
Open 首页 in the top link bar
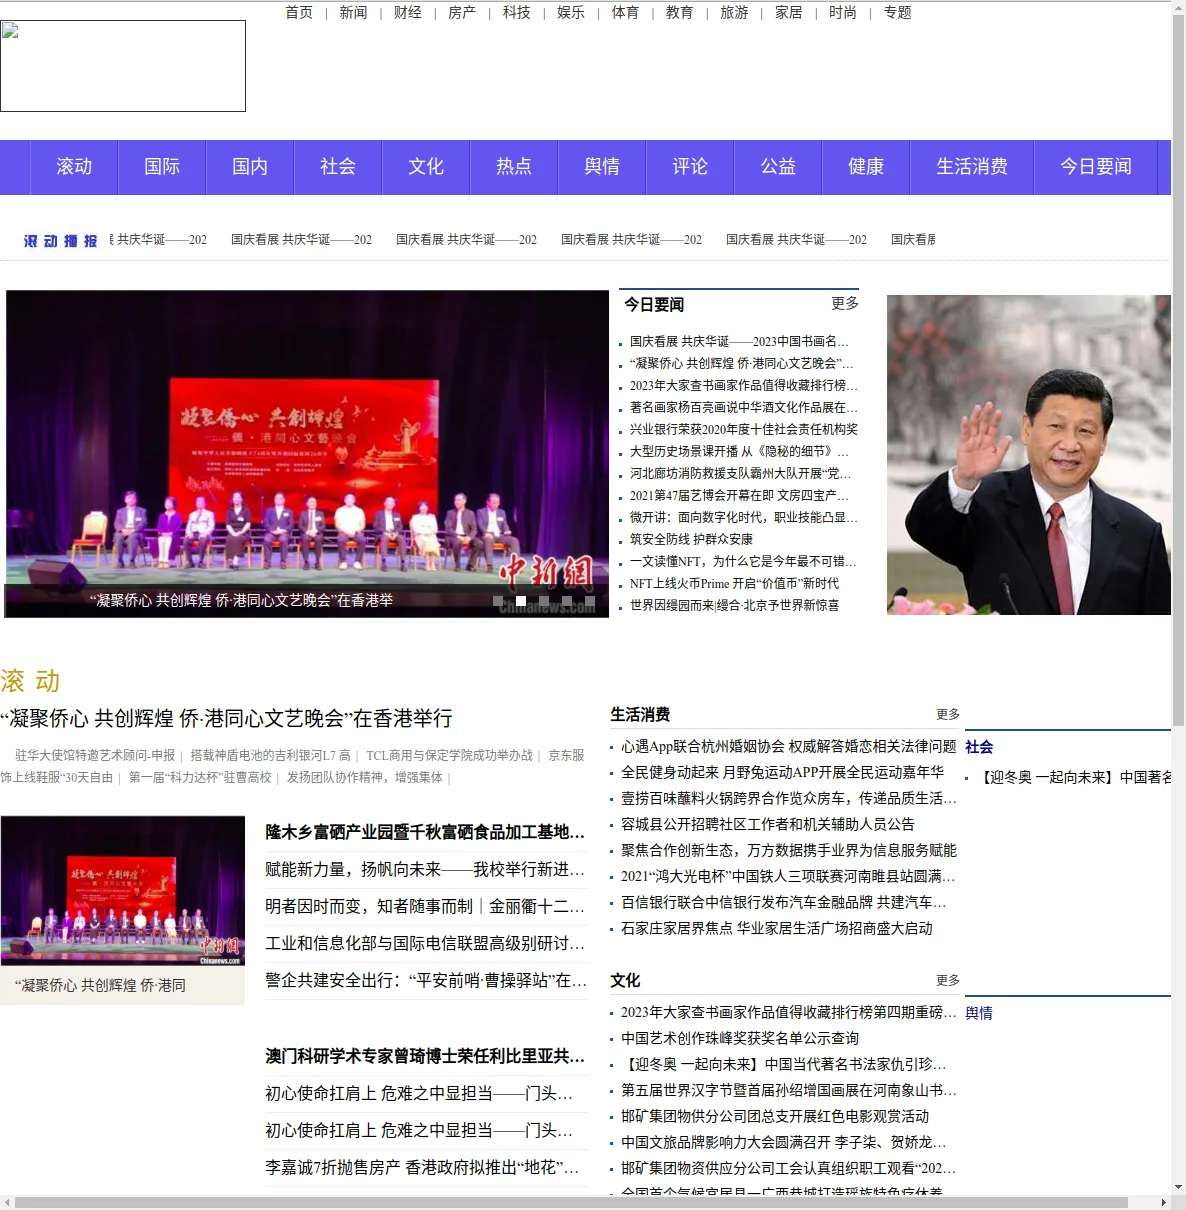[299, 13]
